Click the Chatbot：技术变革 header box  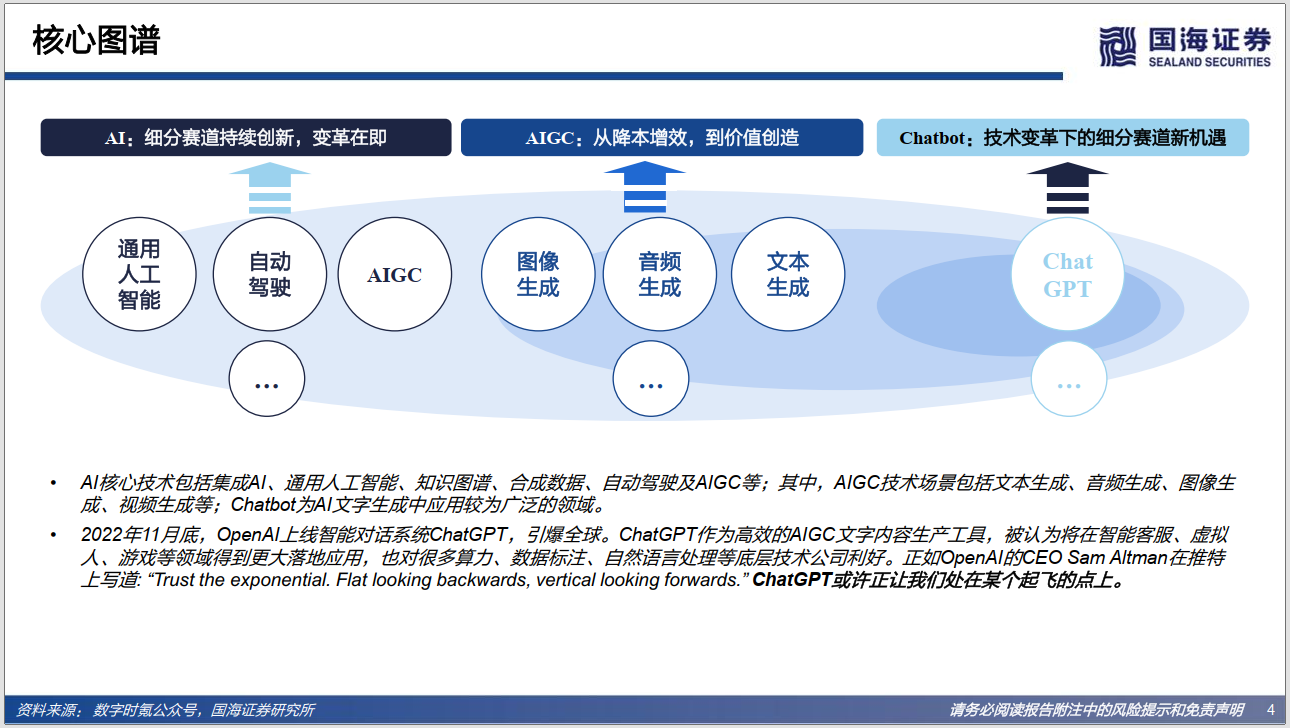pyautogui.click(x=1063, y=138)
